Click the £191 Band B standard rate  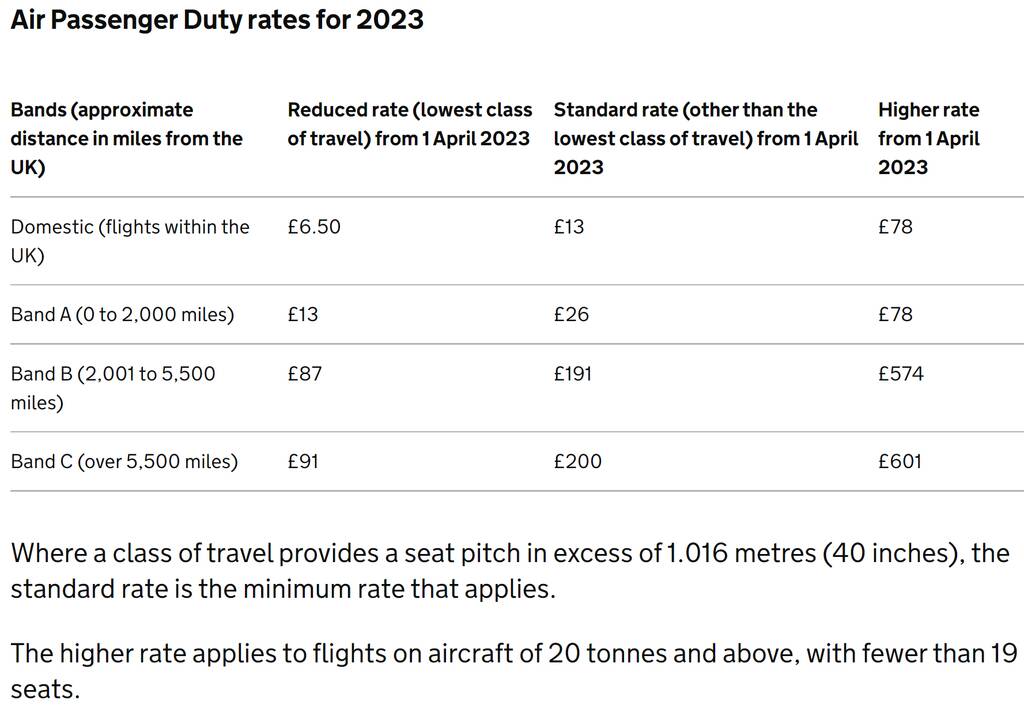tap(573, 374)
